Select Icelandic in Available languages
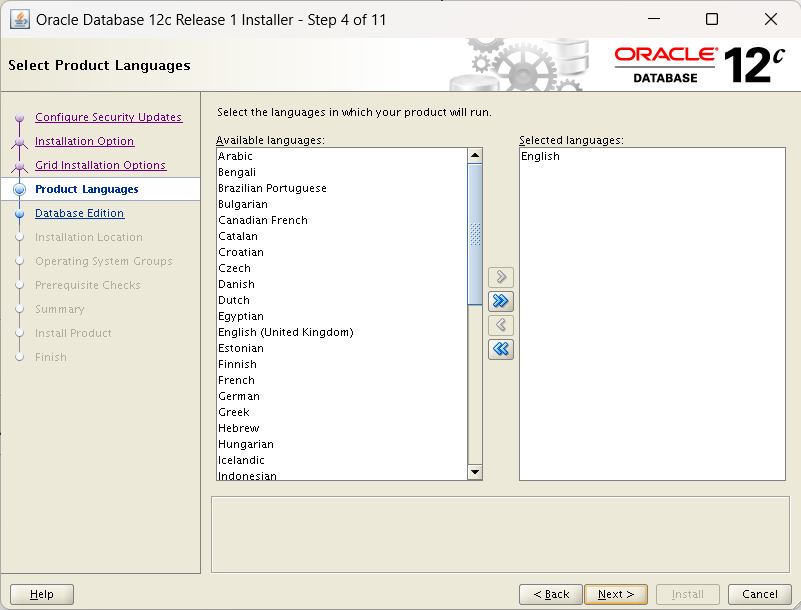 (x=342, y=460)
